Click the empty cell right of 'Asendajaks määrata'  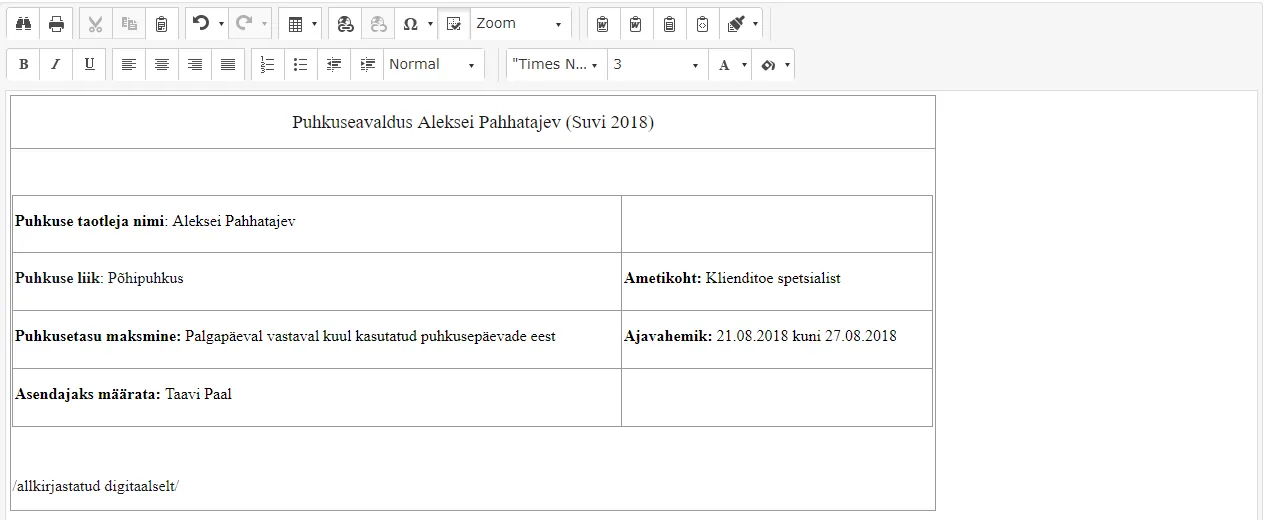777,397
